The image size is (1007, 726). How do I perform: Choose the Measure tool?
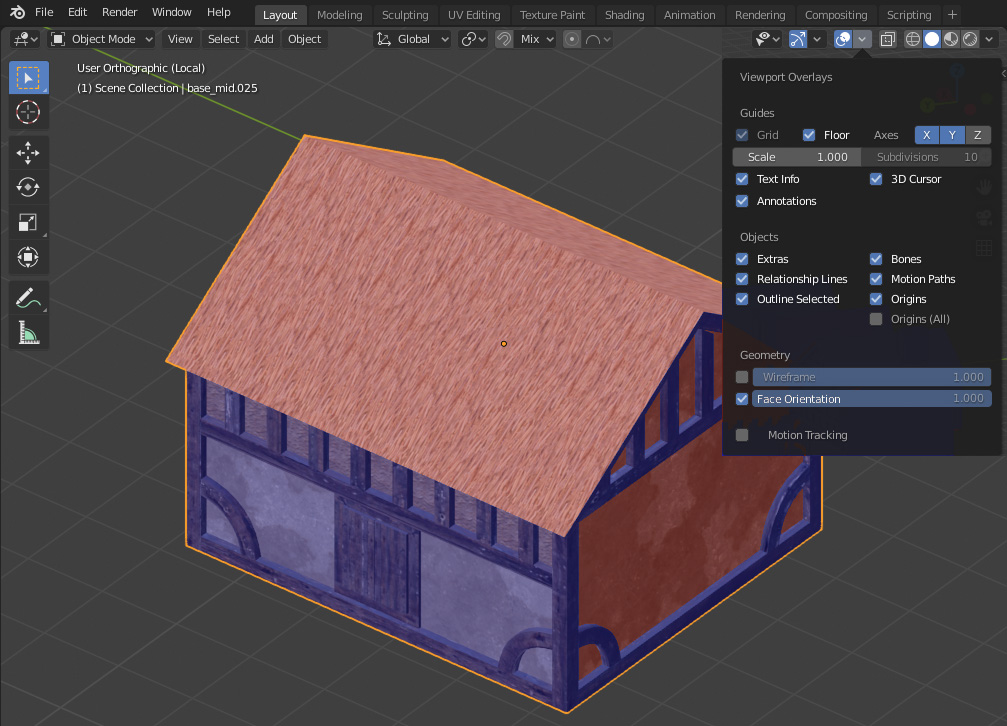pos(28,333)
